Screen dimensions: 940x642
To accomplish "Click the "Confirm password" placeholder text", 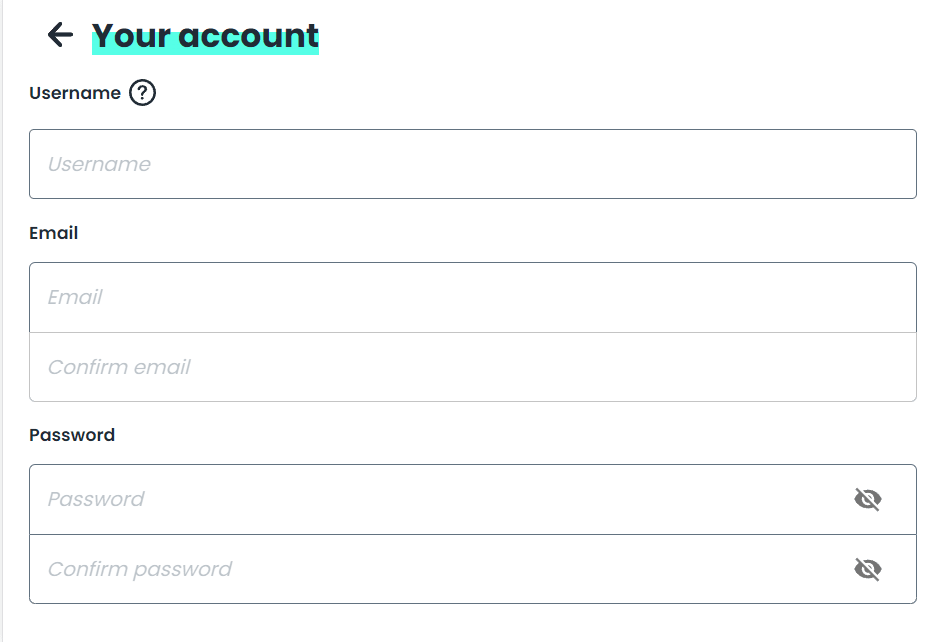I will pyautogui.click(x=140, y=569).
